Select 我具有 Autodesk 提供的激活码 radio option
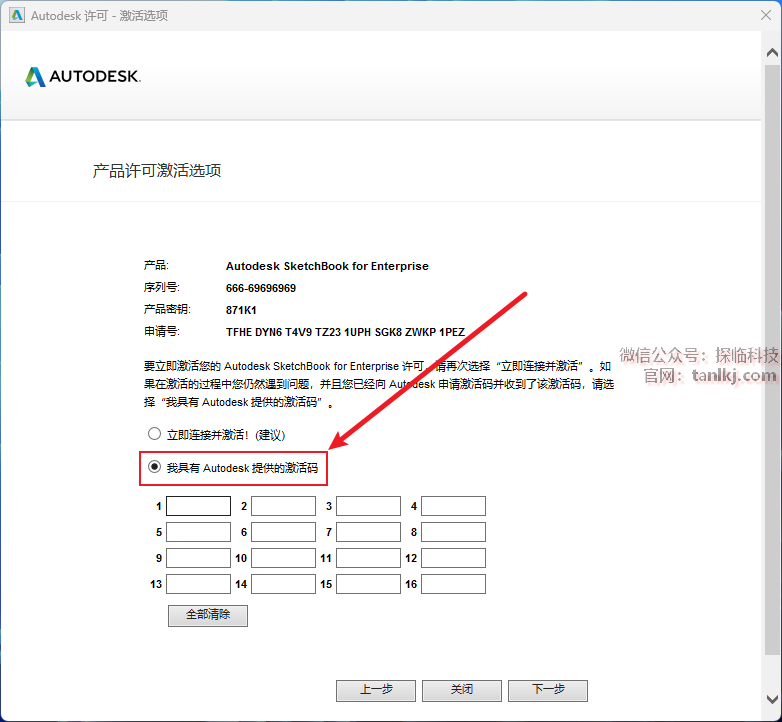This screenshot has height=722, width=782. (x=154, y=467)
